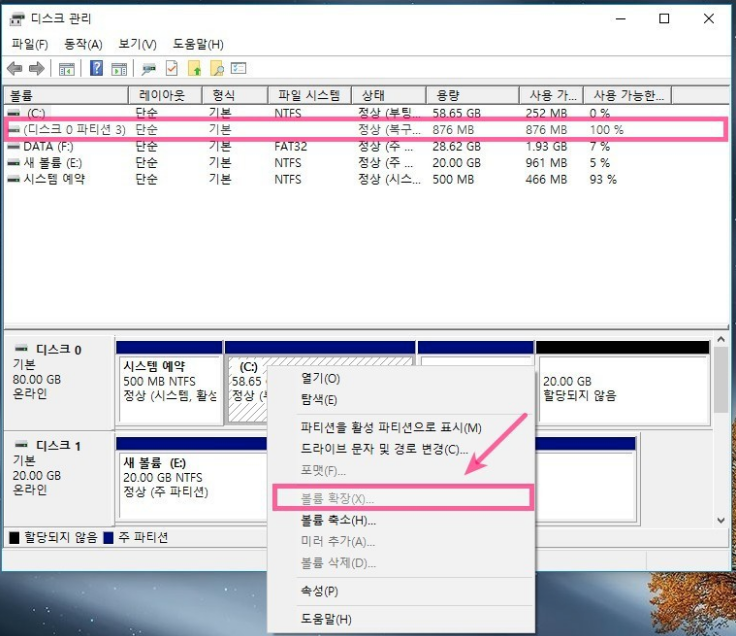This screenshot has height=636, width=736.
Task: Toggle the action pane toolbar icon
Action: click(x=119, y=69)
